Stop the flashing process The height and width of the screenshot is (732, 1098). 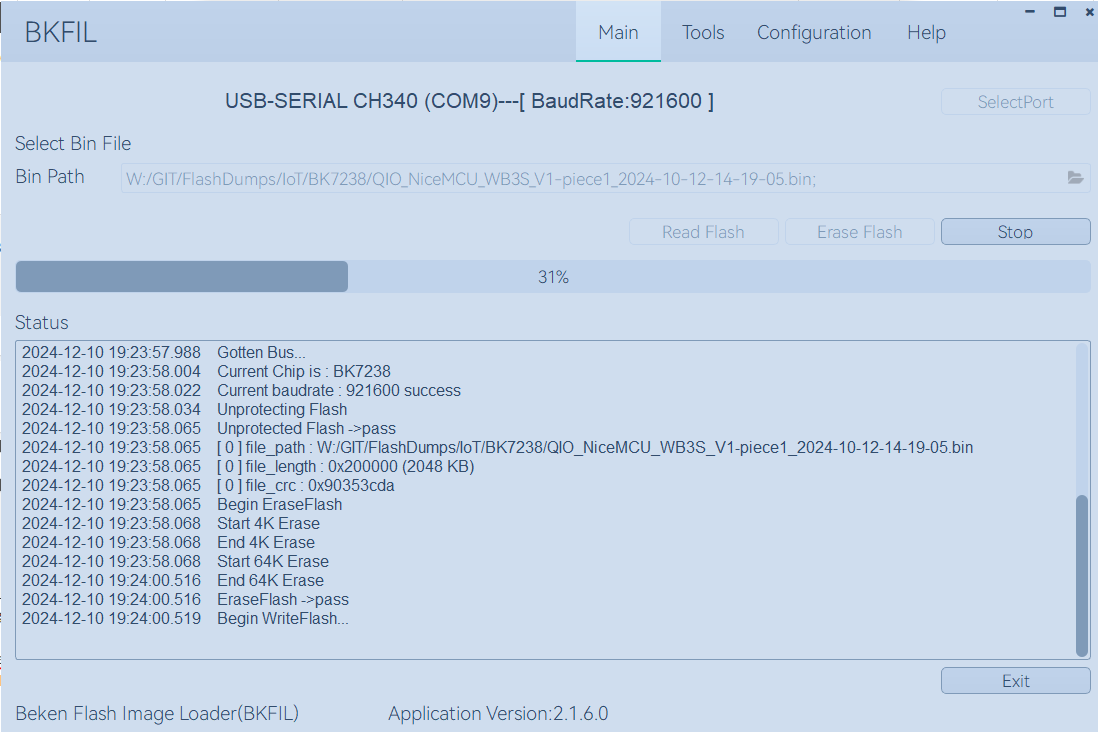(1015, 232)
